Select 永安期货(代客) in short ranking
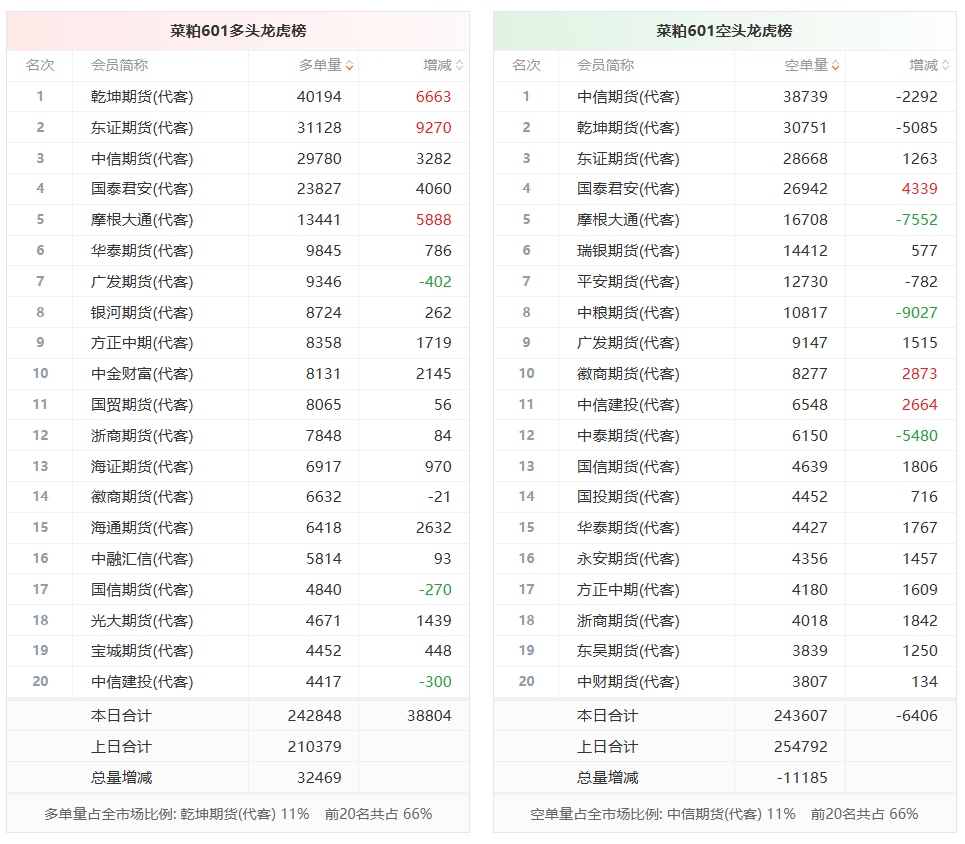This screenshot has width=965, height=844. [x=628, y=558]
